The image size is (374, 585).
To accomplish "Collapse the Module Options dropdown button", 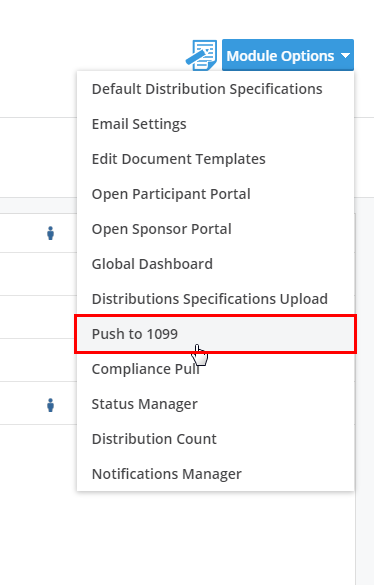I will coord(288,55).
